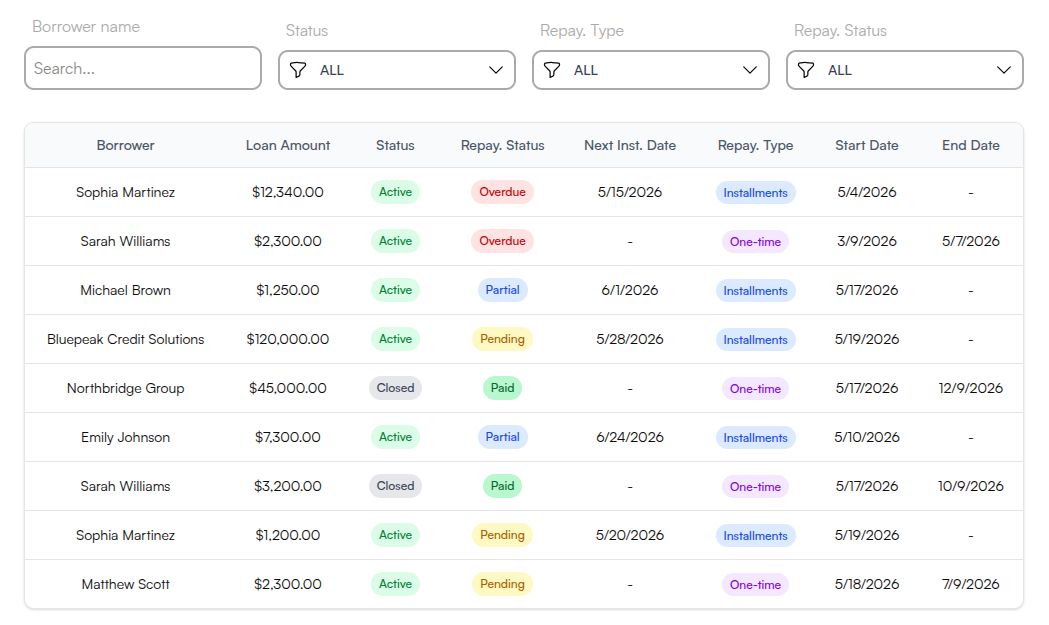The width and height of the screenshot is (1049, 625).
Task: Click One-time badge in Matthew Scott row
Action: click(x=755, y=584)
